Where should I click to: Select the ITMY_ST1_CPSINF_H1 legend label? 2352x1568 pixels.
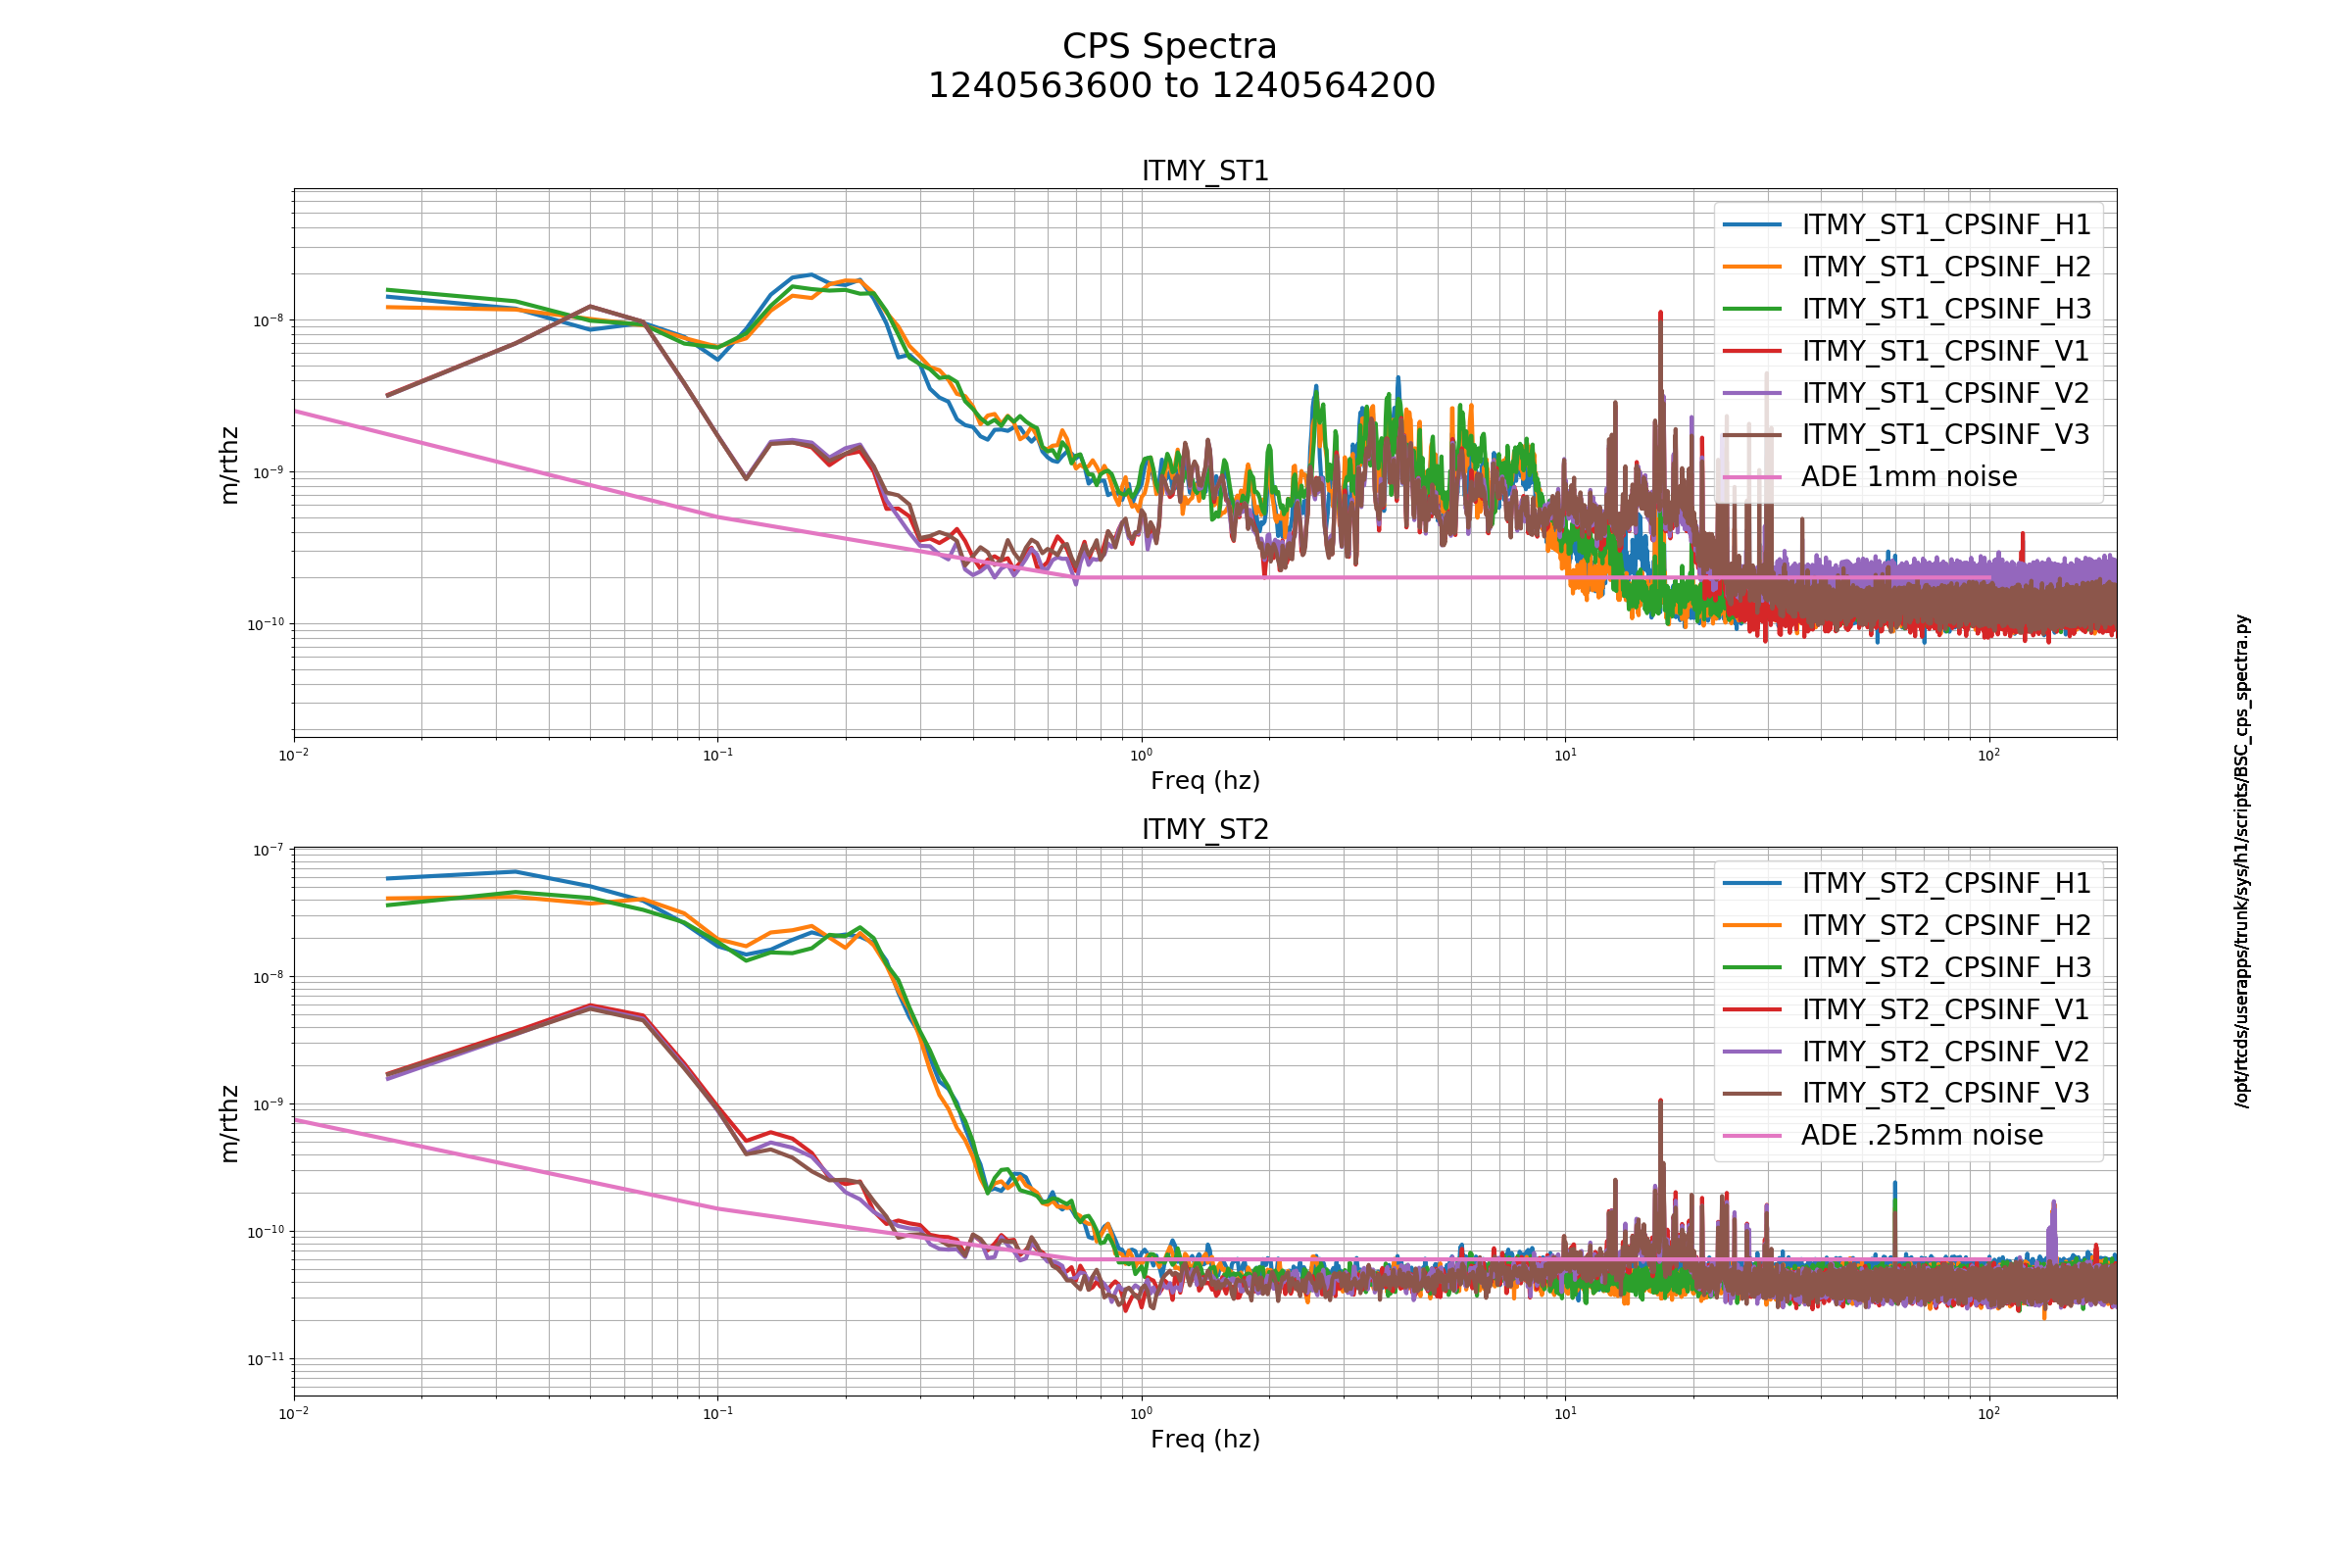point(1946,225)
